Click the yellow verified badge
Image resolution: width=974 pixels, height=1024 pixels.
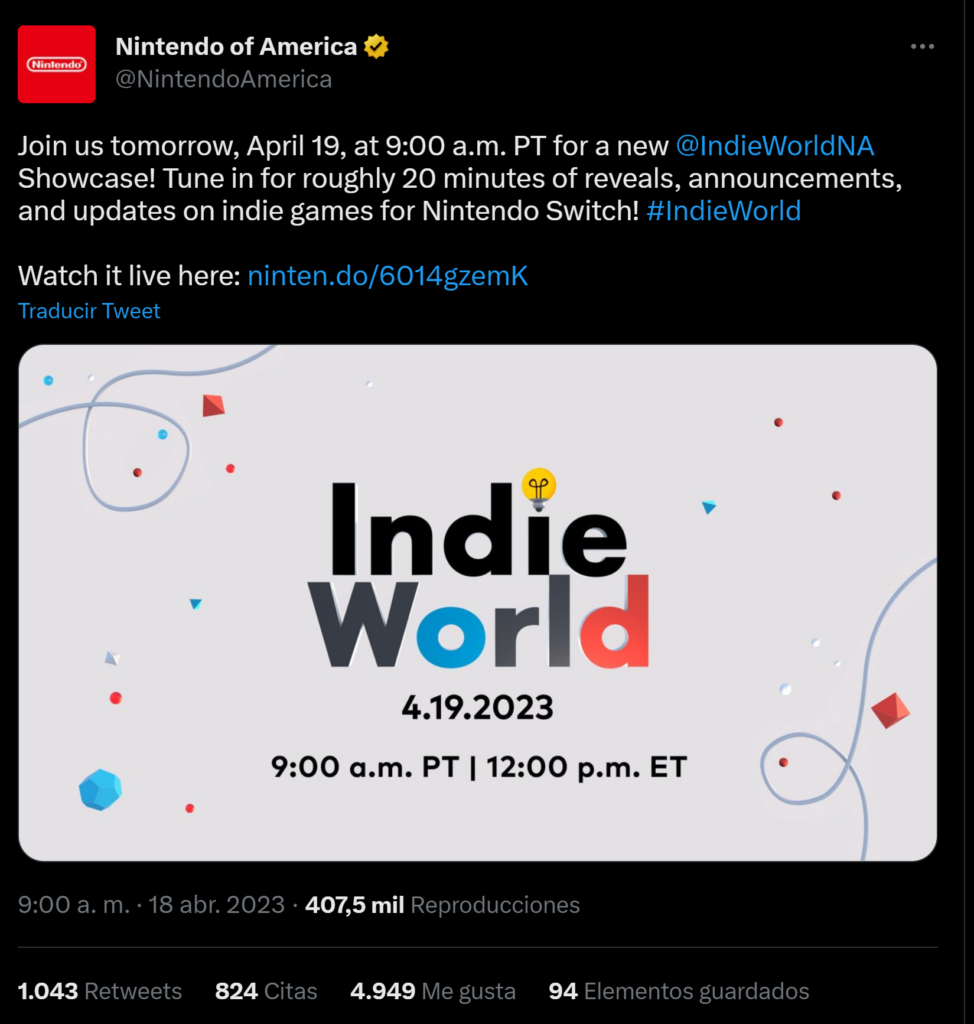[x=374, y=45]
